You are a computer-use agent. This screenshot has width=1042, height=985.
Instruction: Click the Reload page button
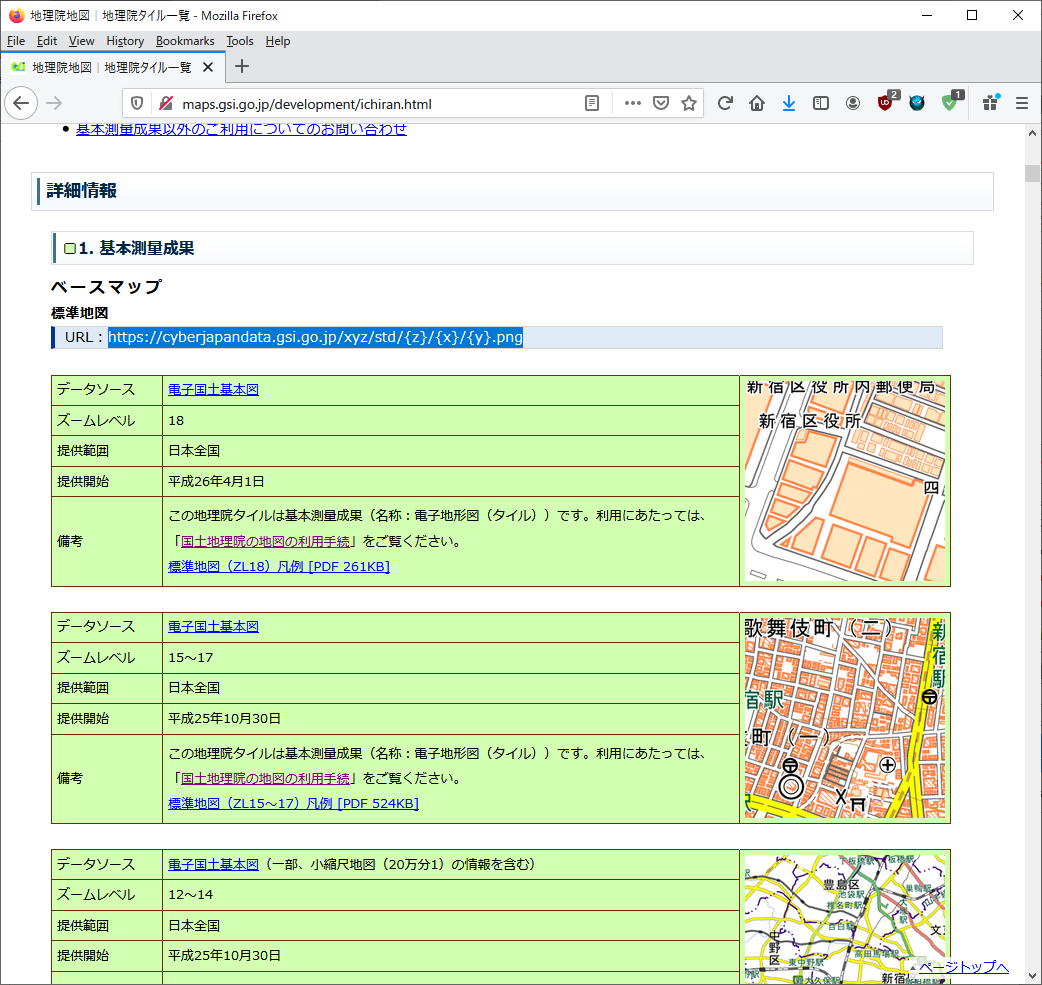[725, 103]
